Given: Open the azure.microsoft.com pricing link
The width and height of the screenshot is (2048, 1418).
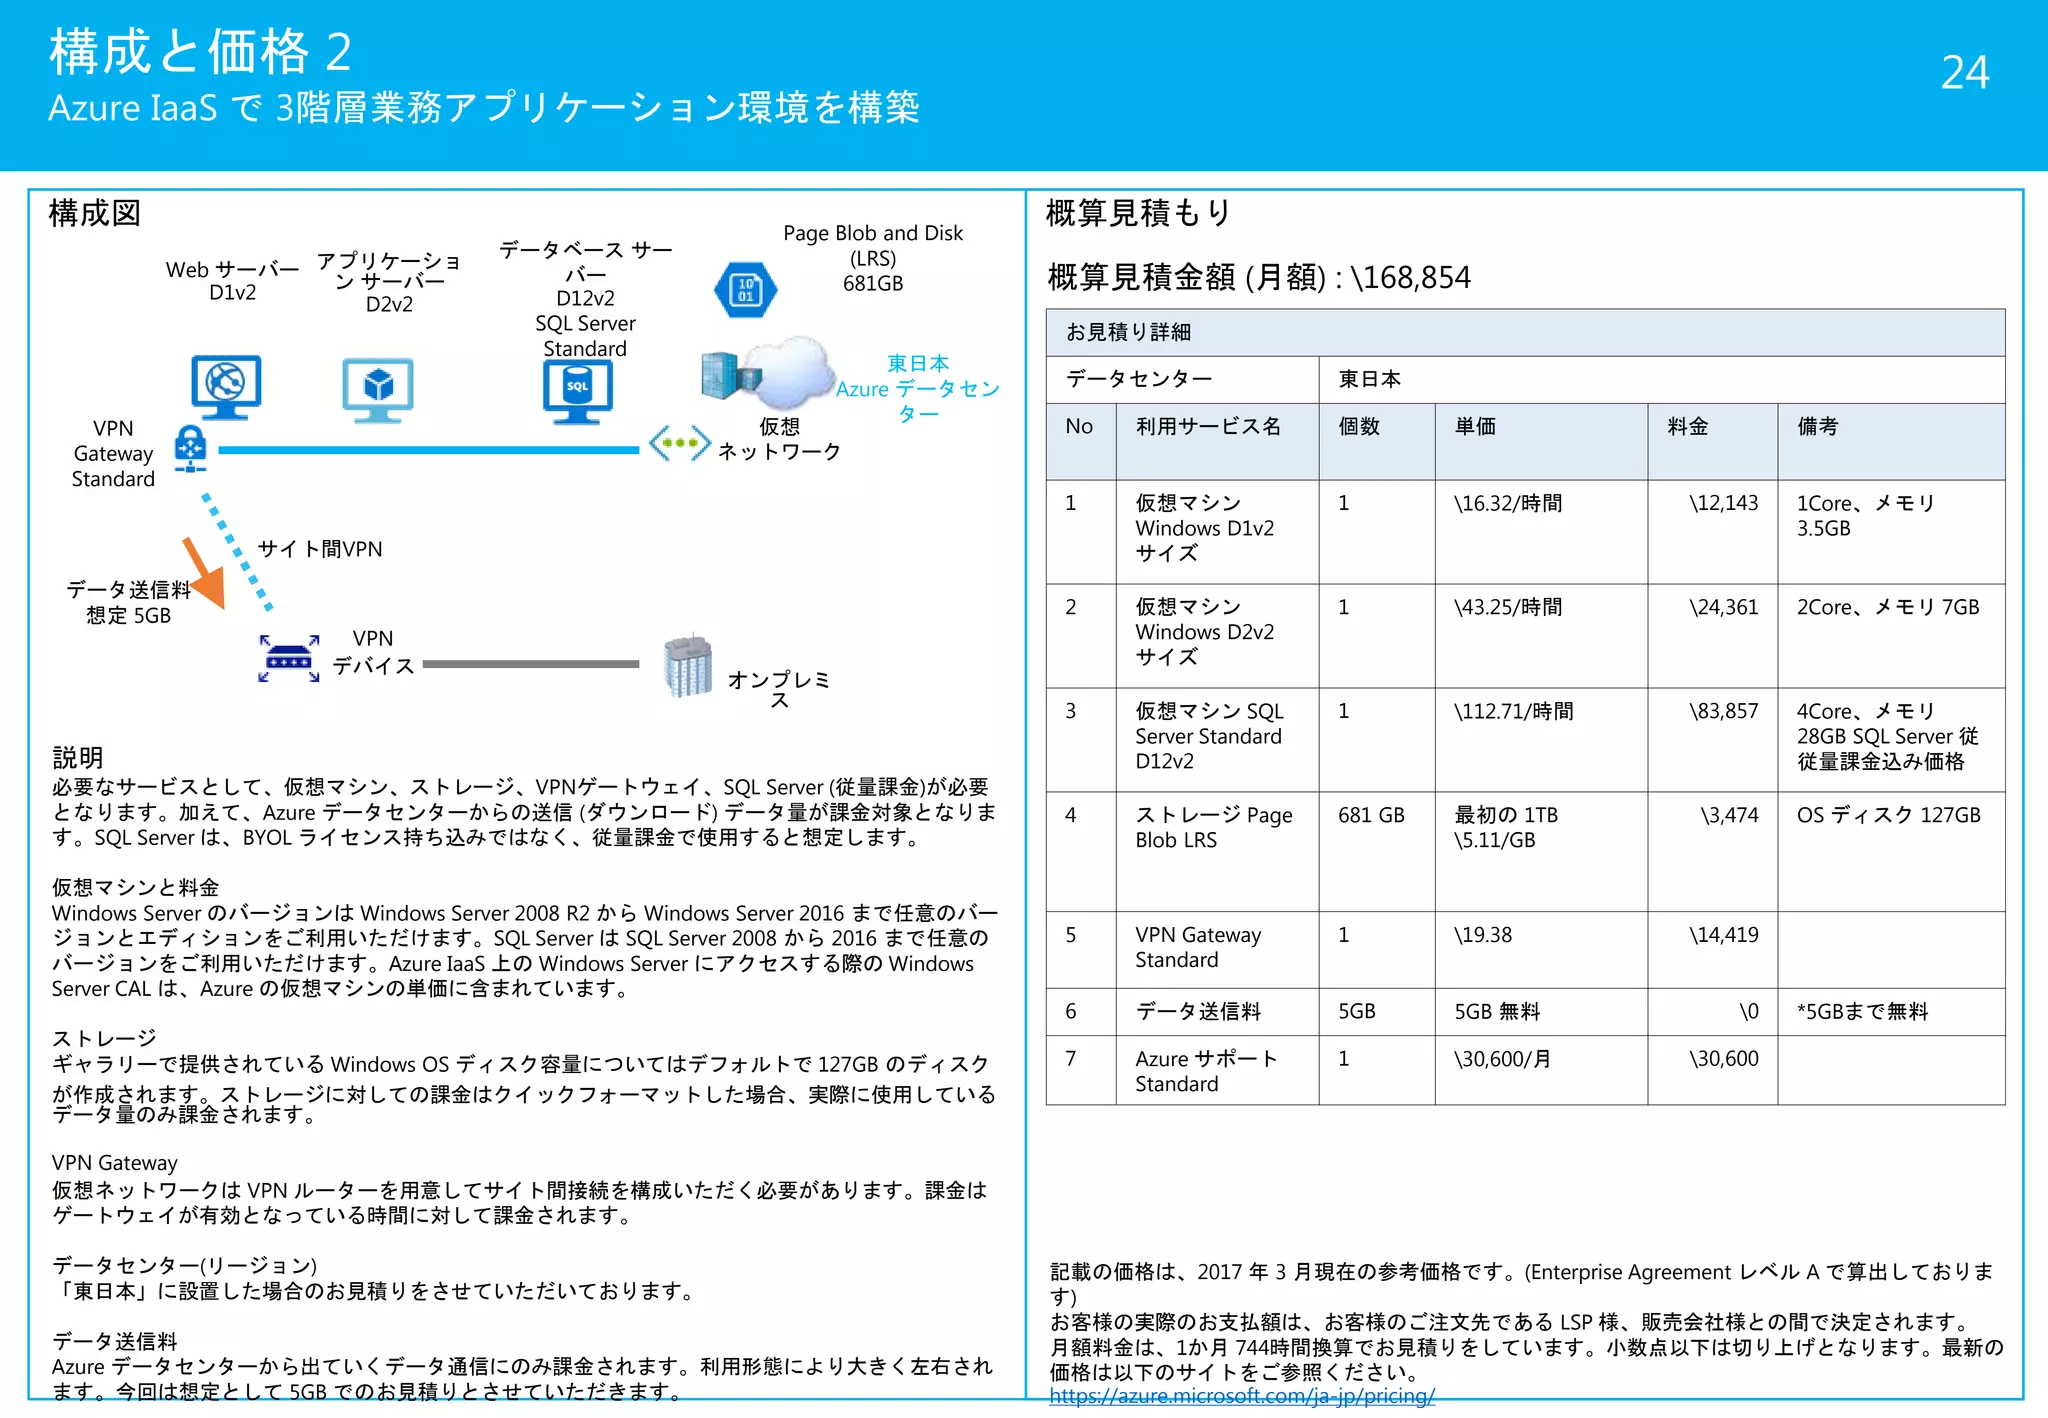Looking at the screenshot, I should pos(1242,1396).
